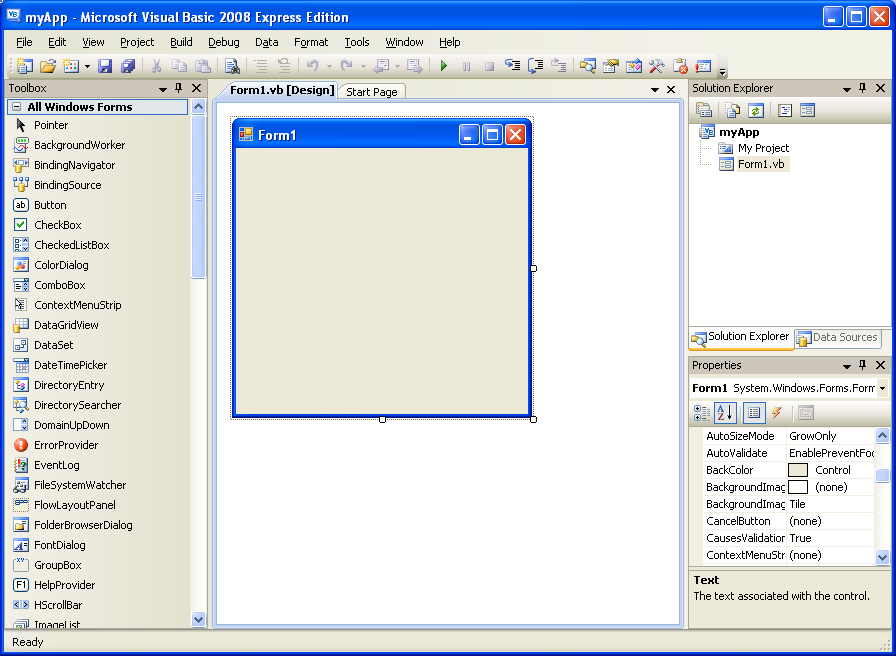Viewport: 896px width, 656px height.
Task: Switch to the Data Sources tab
Action: point(838,338)
